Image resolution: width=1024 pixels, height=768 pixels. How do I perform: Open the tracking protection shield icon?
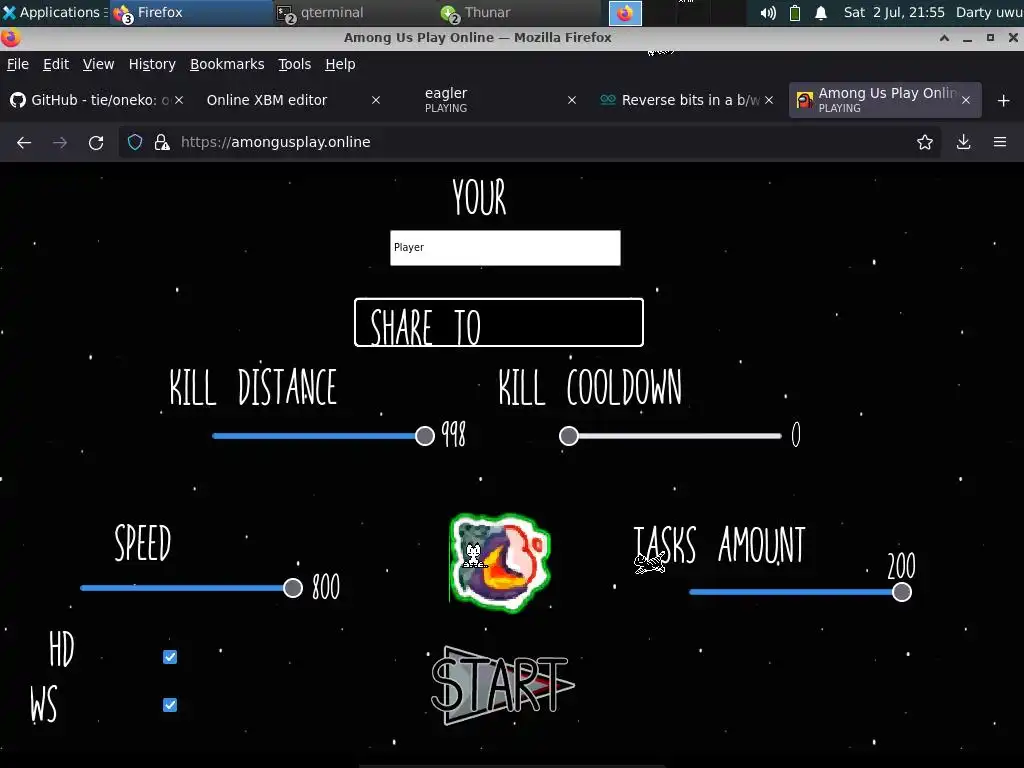point(135,142)
